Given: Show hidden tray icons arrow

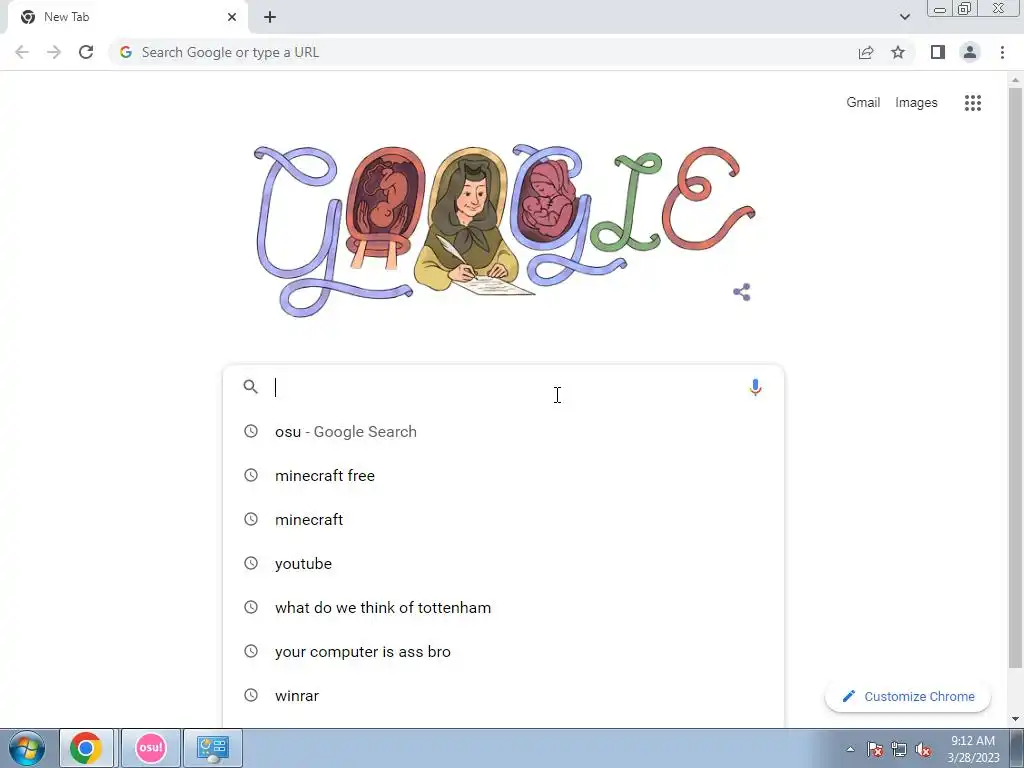Looking at the screenshot, I should (850, 749).
